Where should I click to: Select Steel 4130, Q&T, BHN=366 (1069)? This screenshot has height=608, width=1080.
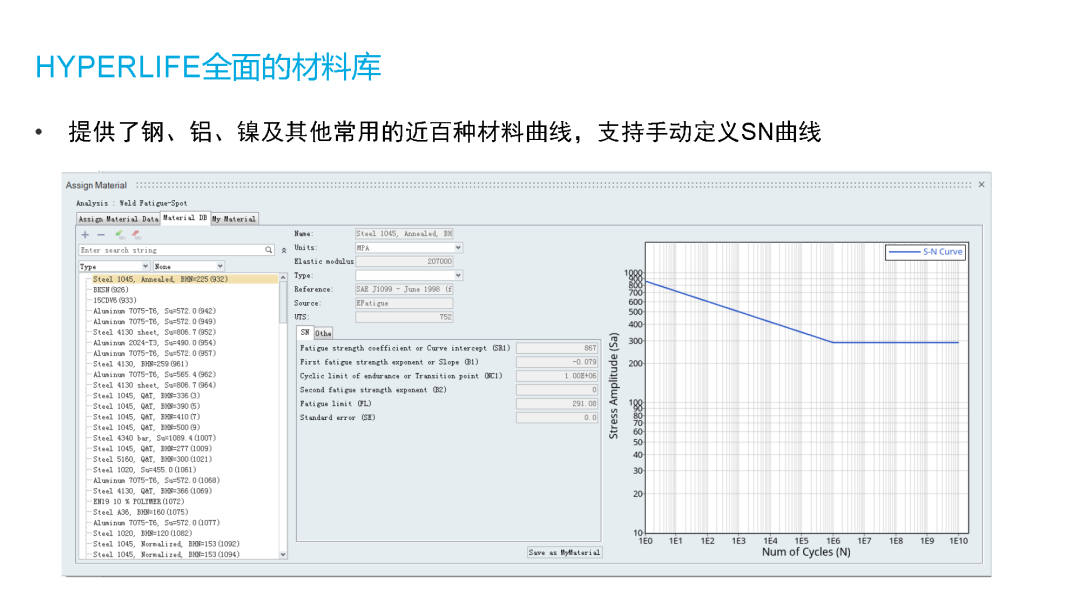[152, 491]
